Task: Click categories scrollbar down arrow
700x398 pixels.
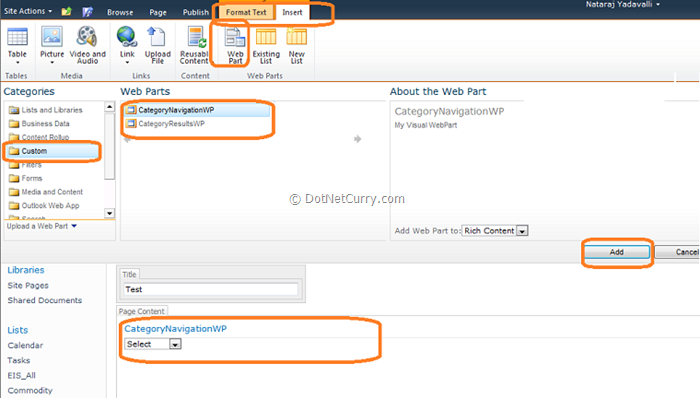Action: pyautogui.click(x=109, y=213)
